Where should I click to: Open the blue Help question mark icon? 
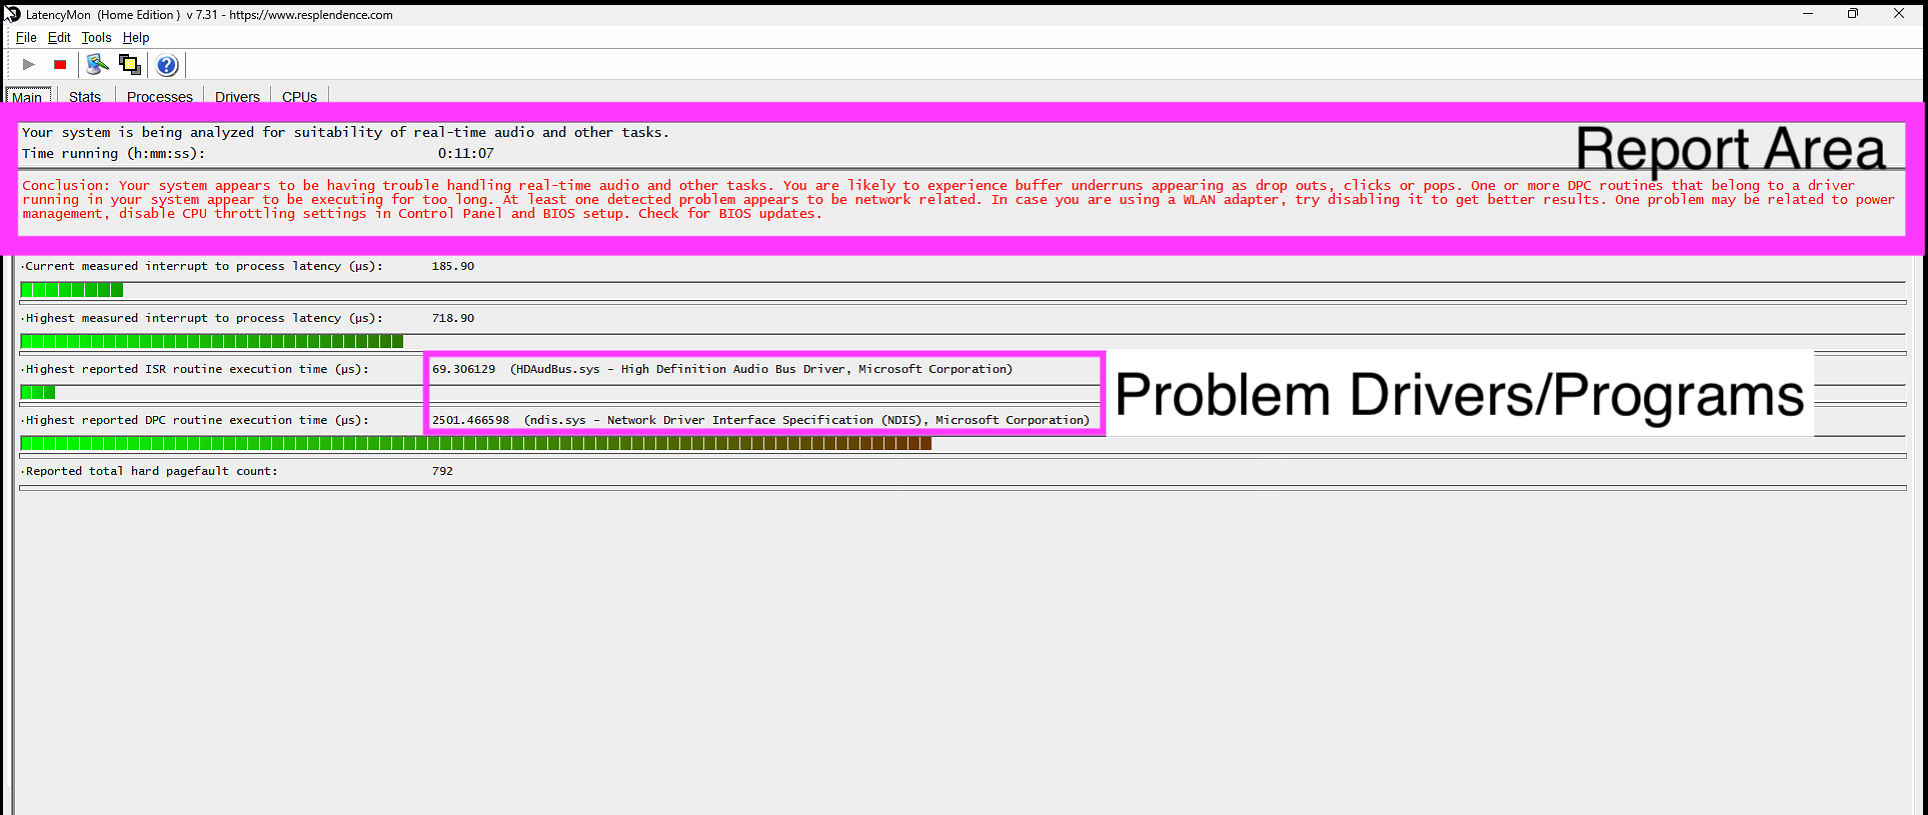click(167, 65)
